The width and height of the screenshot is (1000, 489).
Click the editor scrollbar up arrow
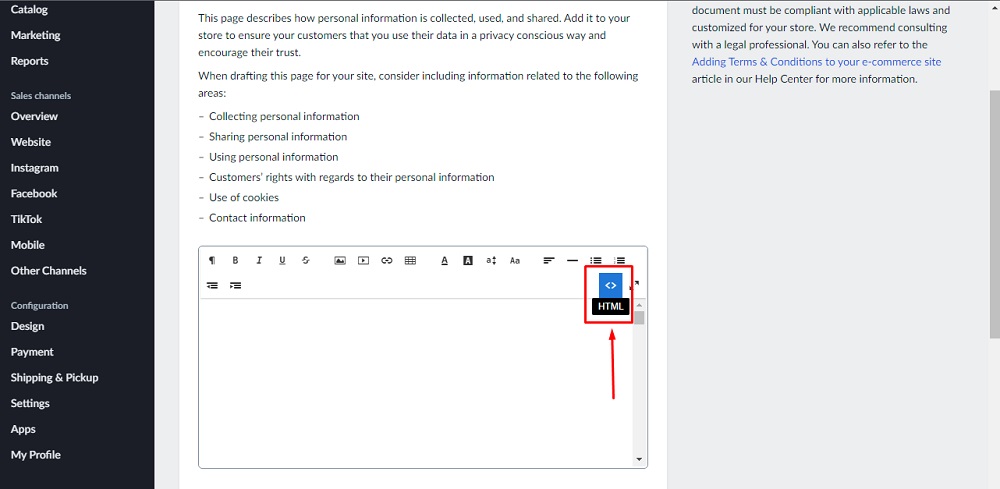(639, 305)
